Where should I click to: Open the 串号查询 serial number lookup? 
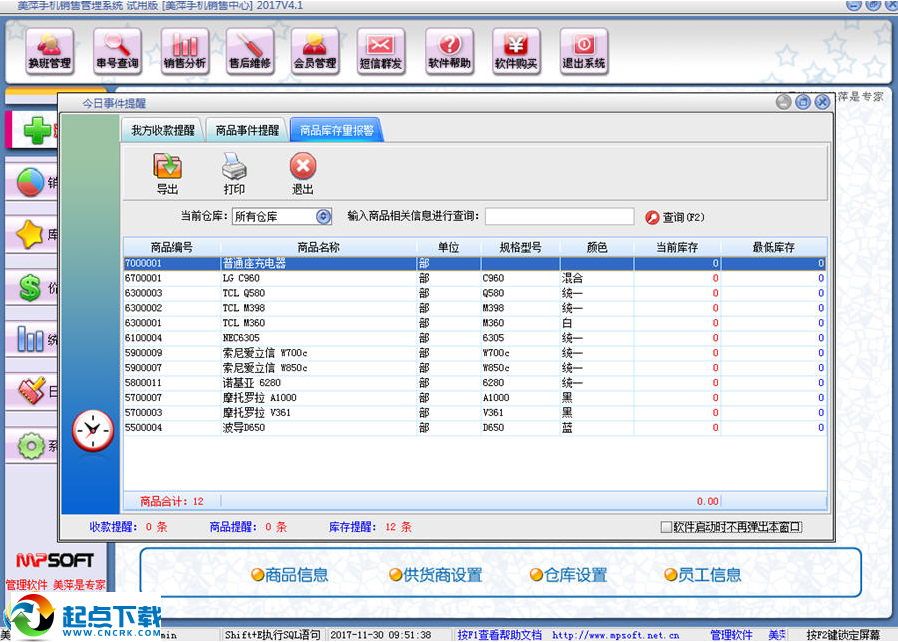[x=116, y=51]
